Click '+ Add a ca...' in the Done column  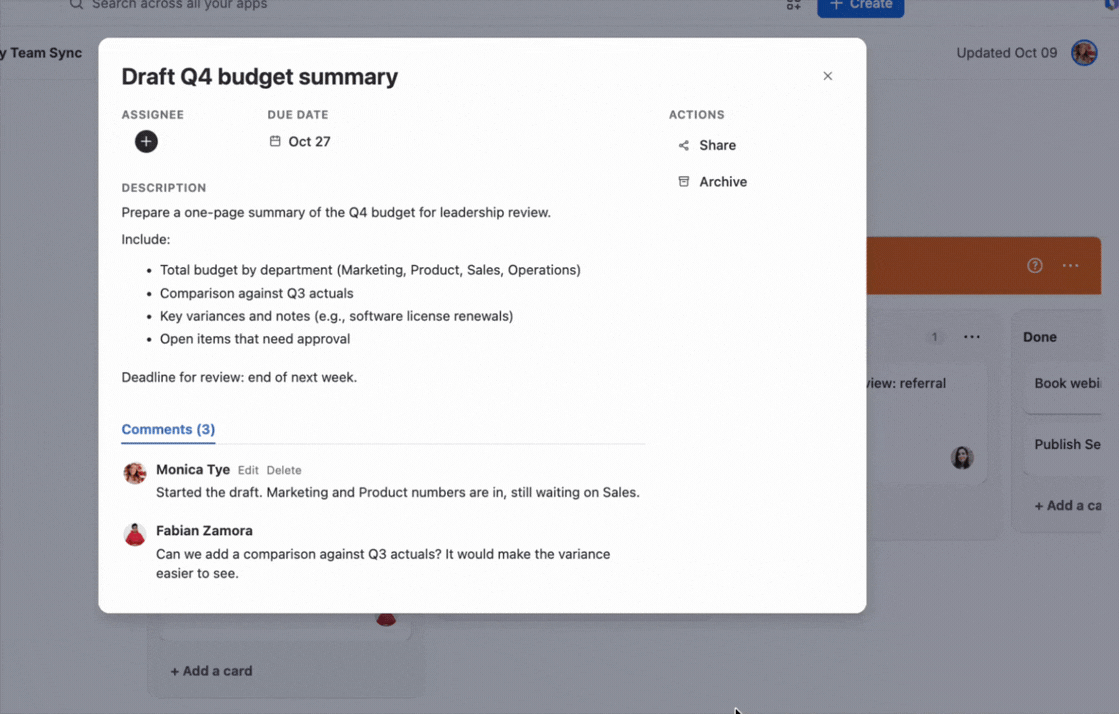[x=1068, y=506]
